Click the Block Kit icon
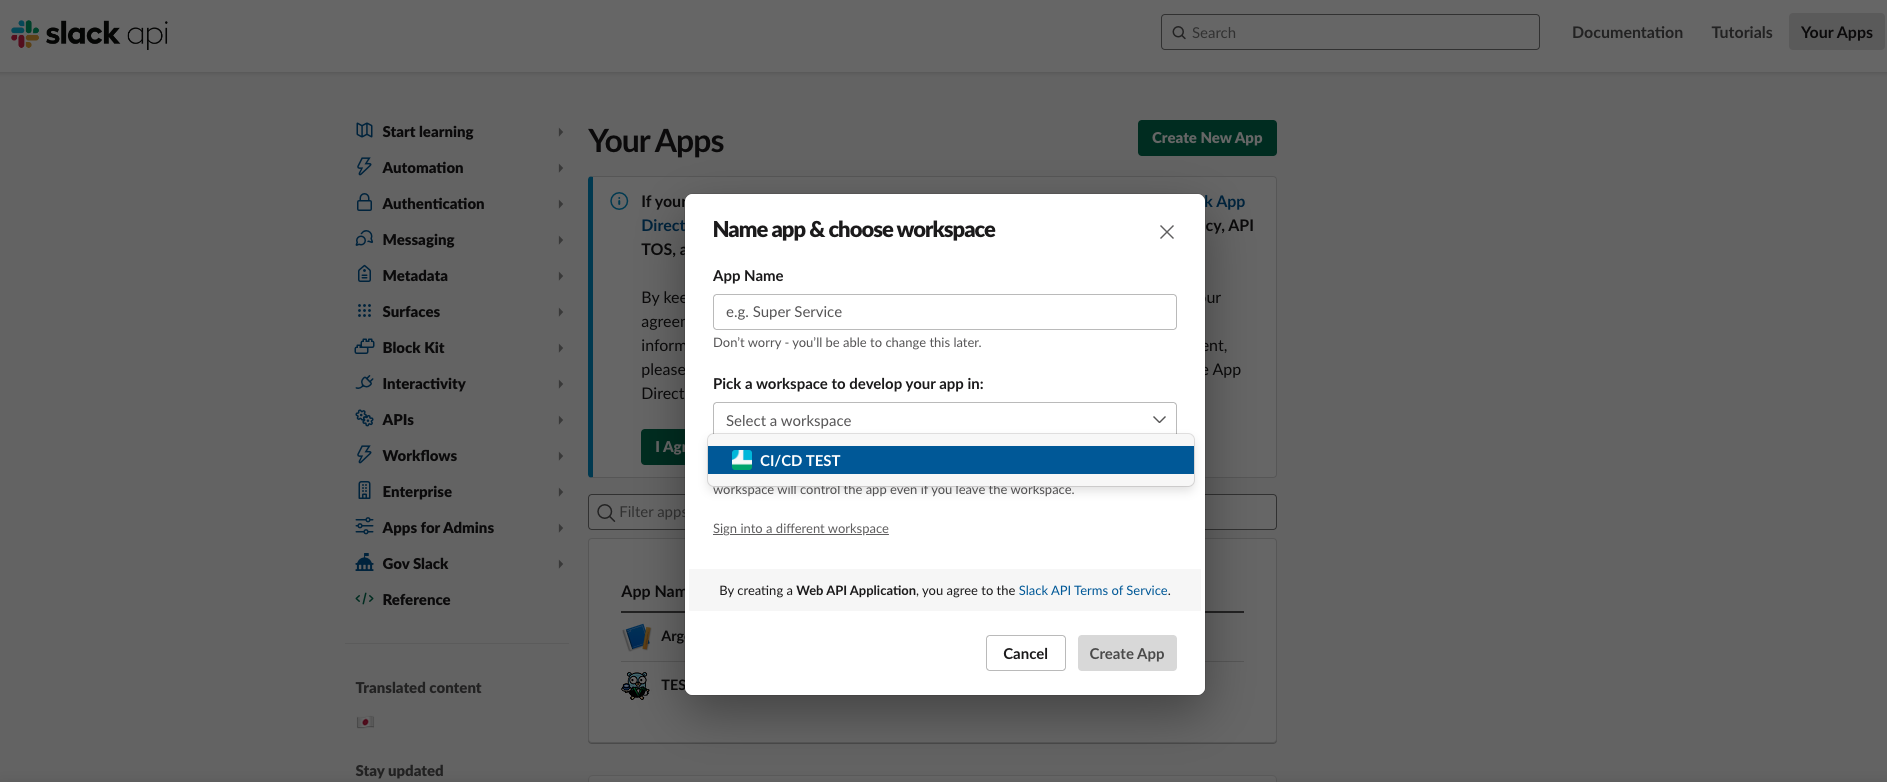This screenshot has height=782, width=1887. tap(365, 347)
